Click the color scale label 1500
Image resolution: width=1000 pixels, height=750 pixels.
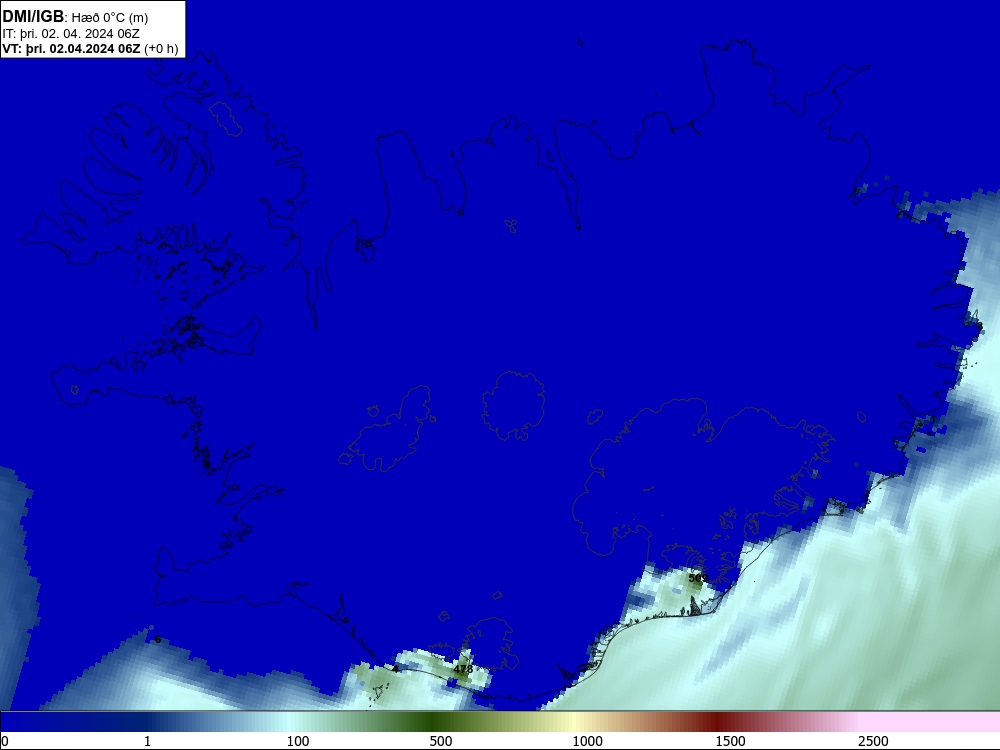[730, 741]
